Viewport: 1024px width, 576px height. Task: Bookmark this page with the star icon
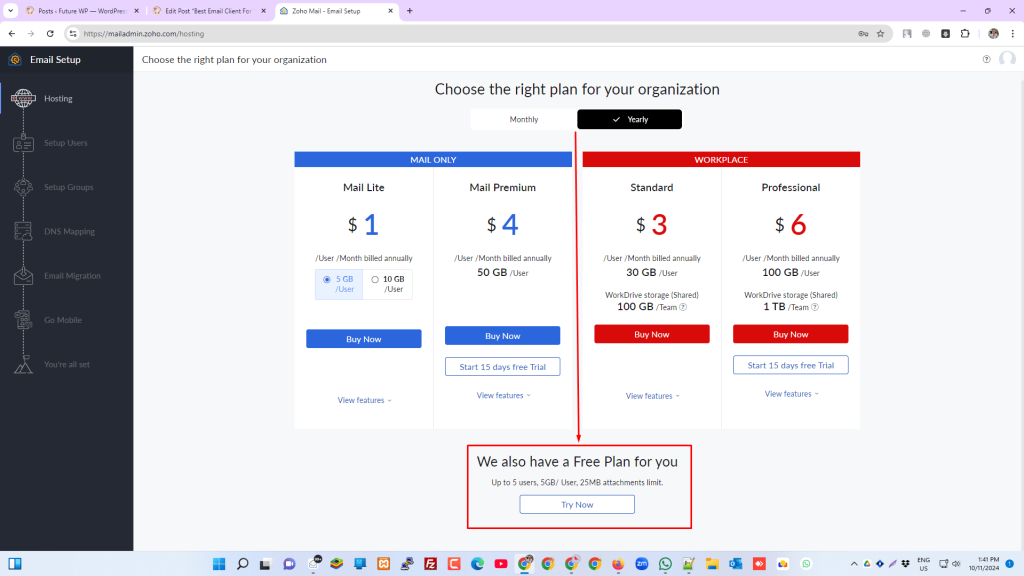(x=880, y=33)
